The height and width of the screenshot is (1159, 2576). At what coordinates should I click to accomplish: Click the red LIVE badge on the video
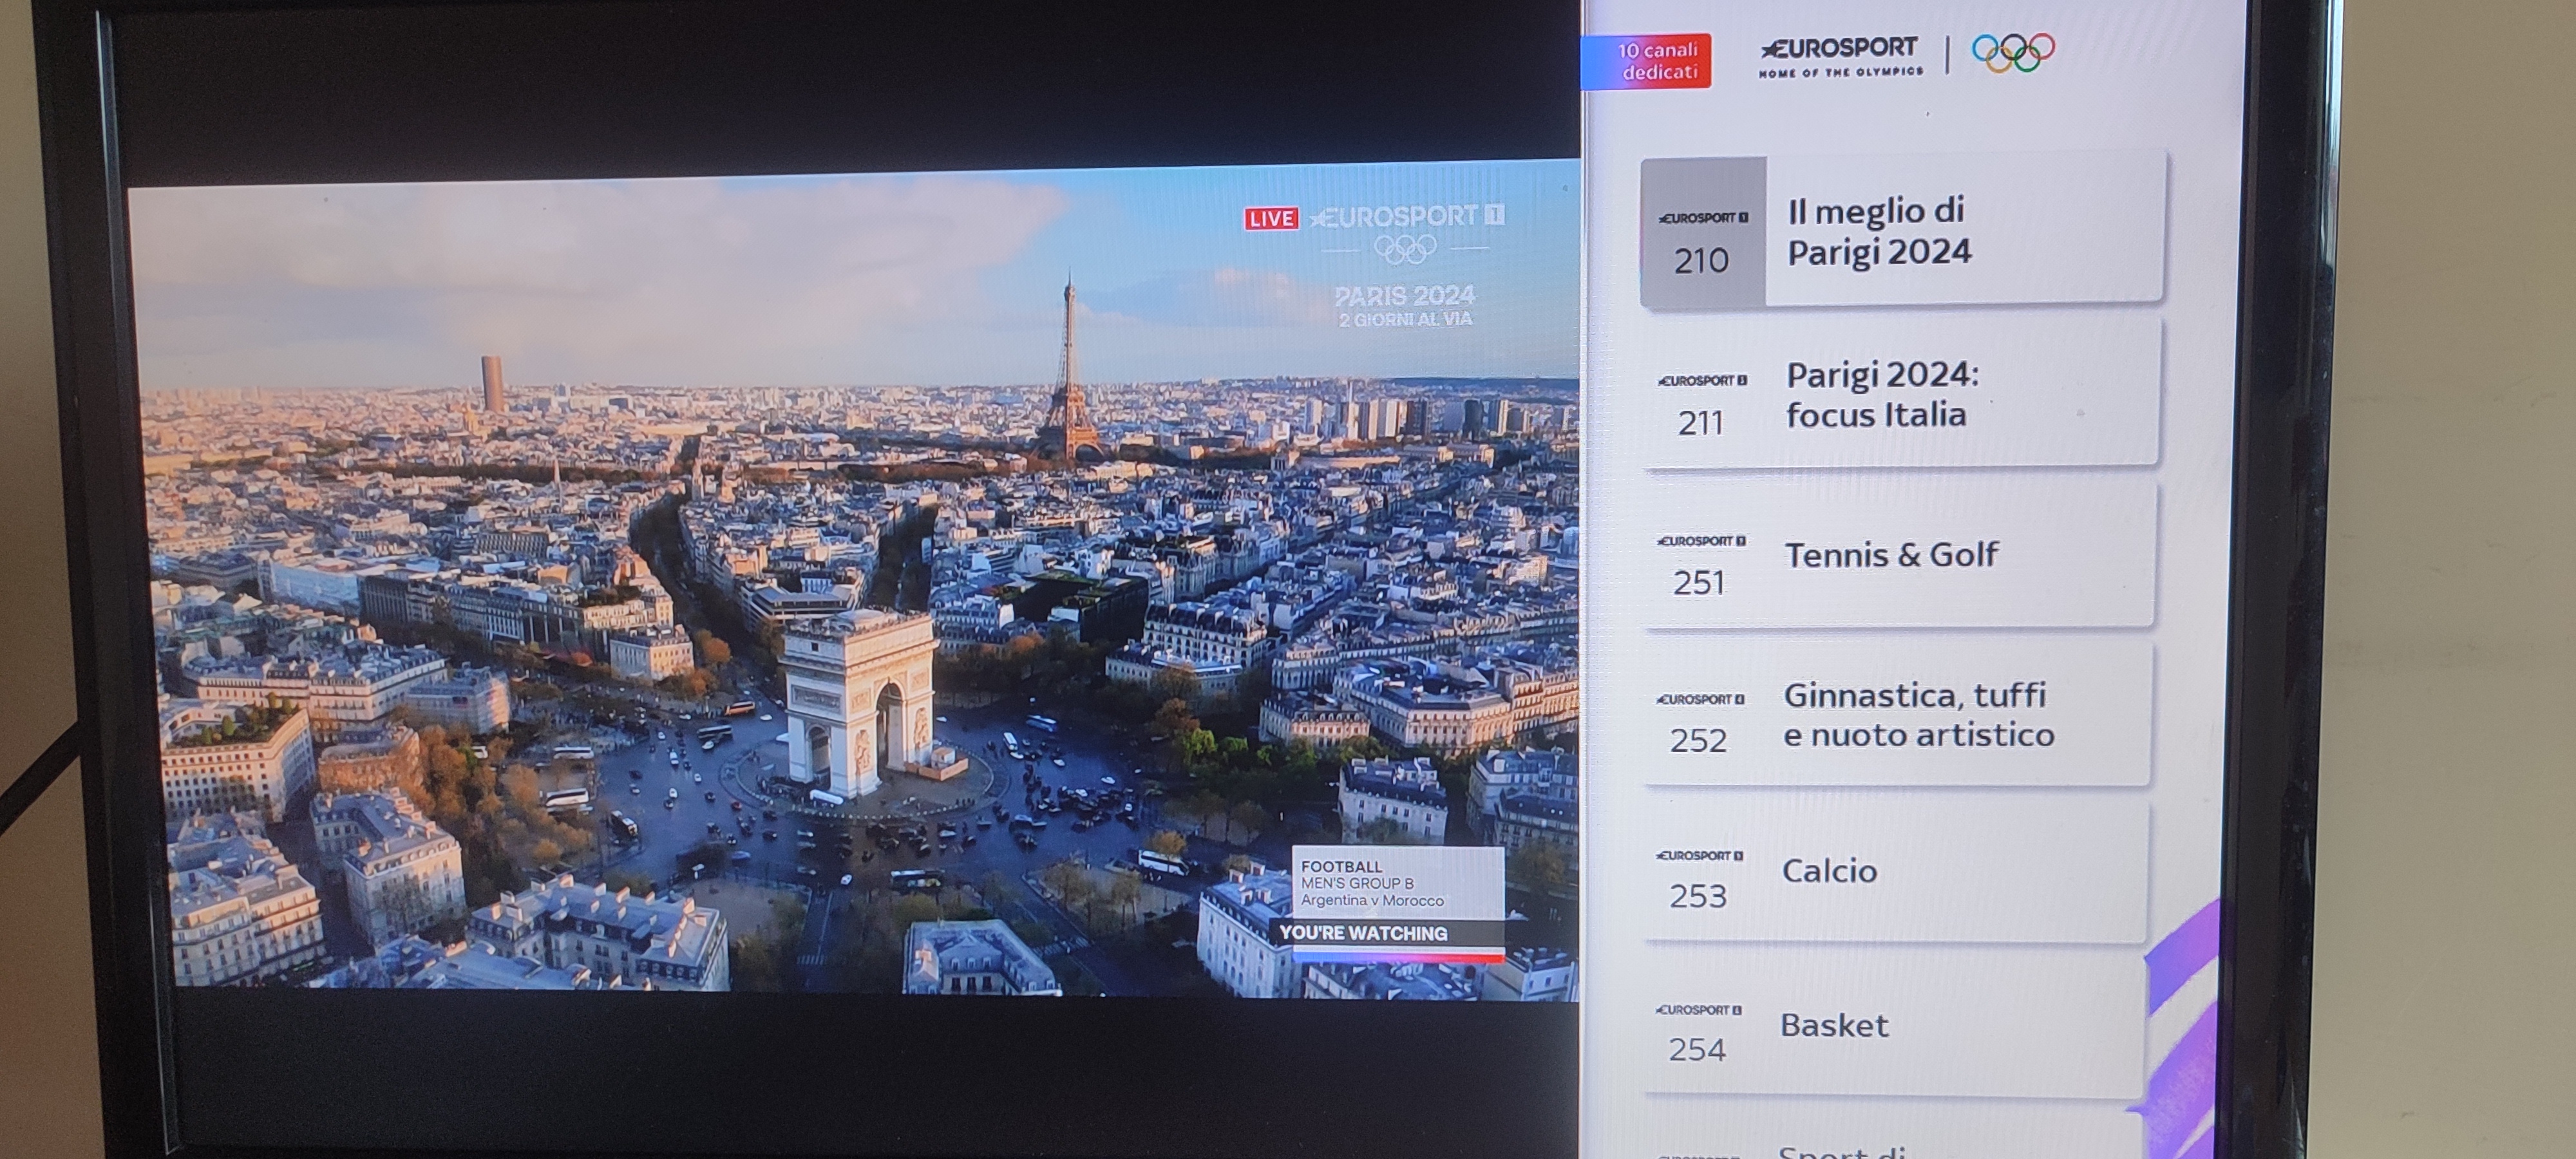pyautogui.click(x=1271, y=218)
